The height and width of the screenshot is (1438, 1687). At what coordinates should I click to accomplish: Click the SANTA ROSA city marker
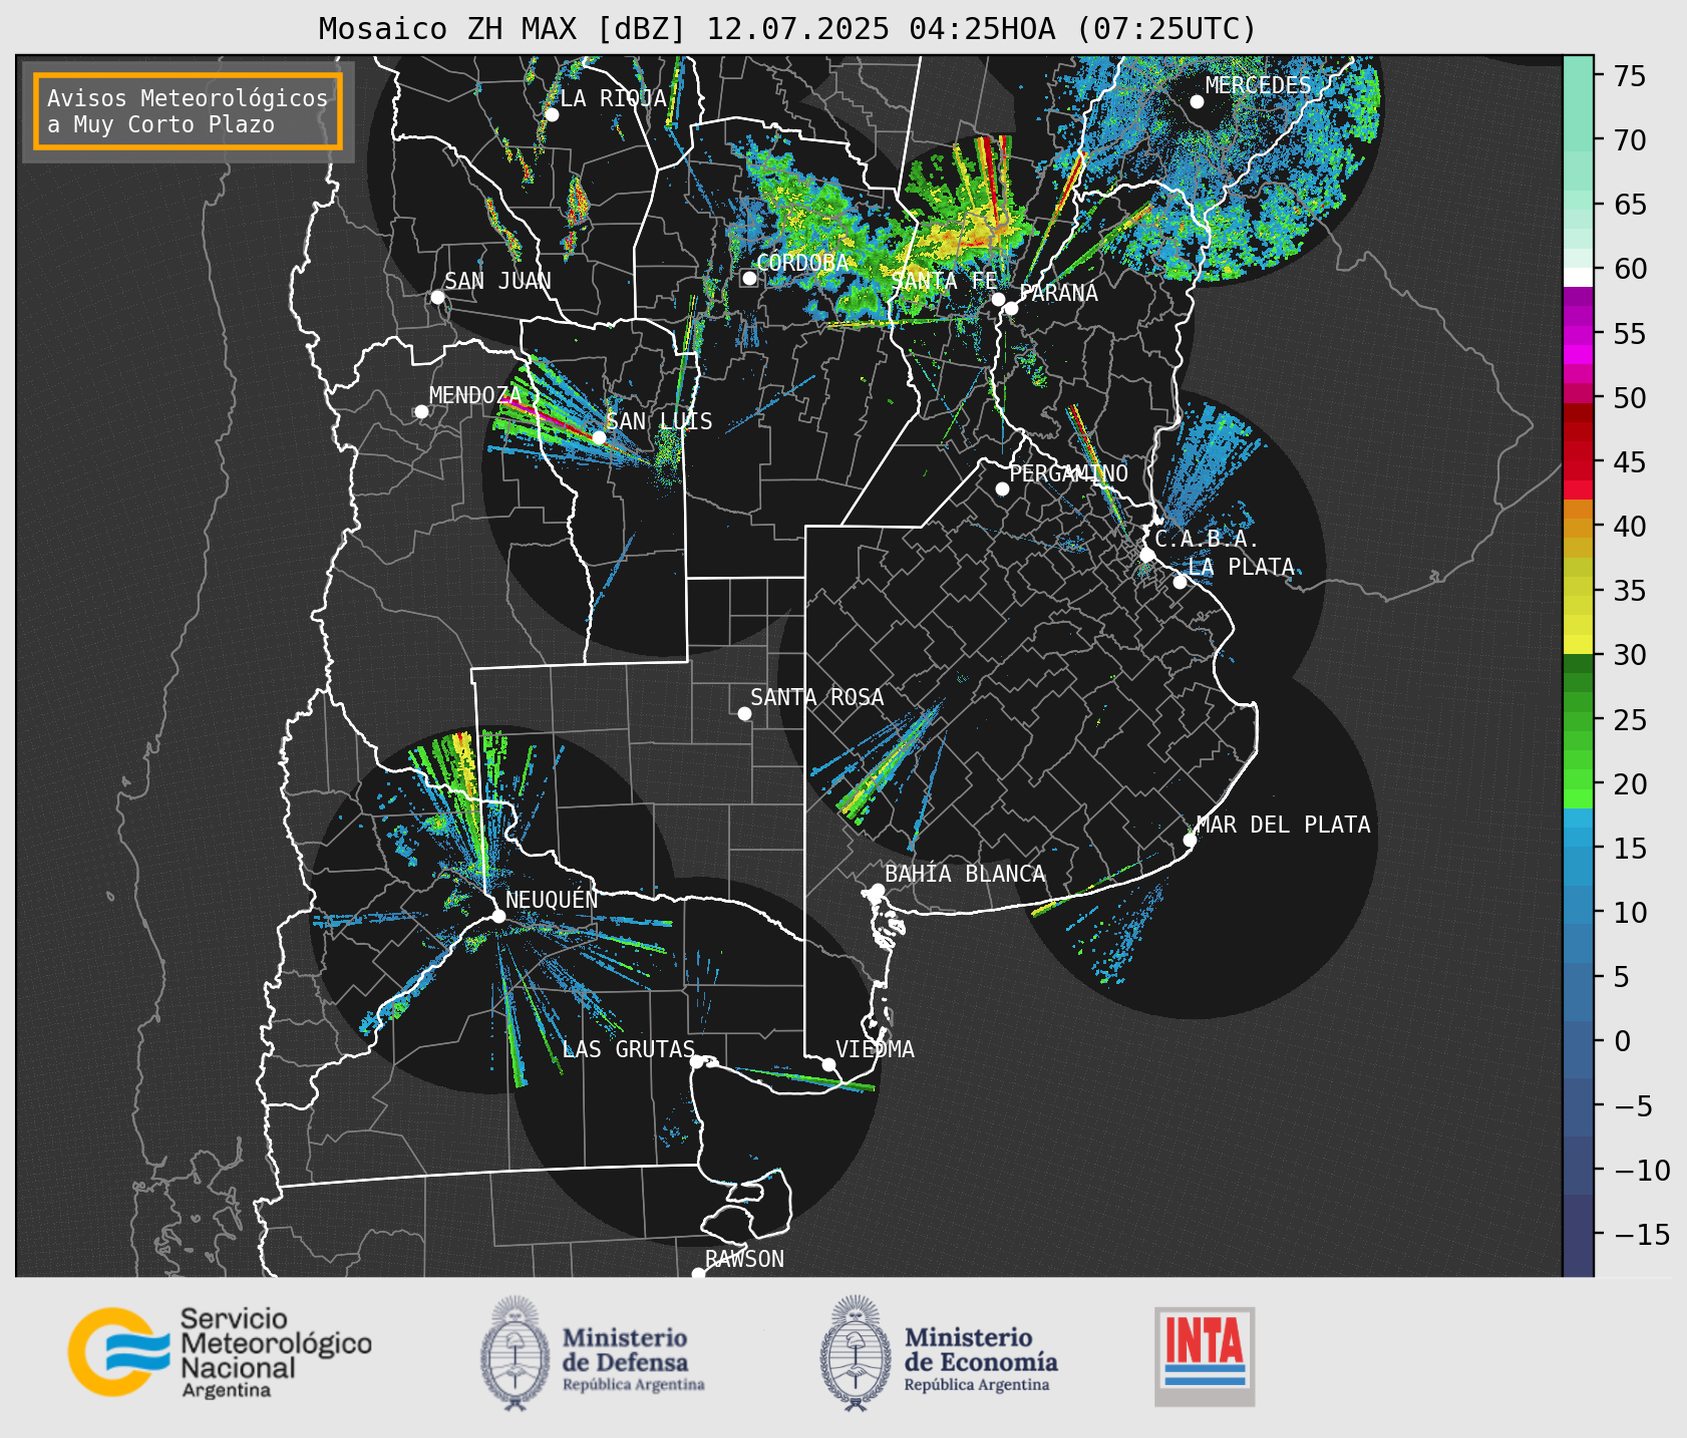[x=744, y=713]
